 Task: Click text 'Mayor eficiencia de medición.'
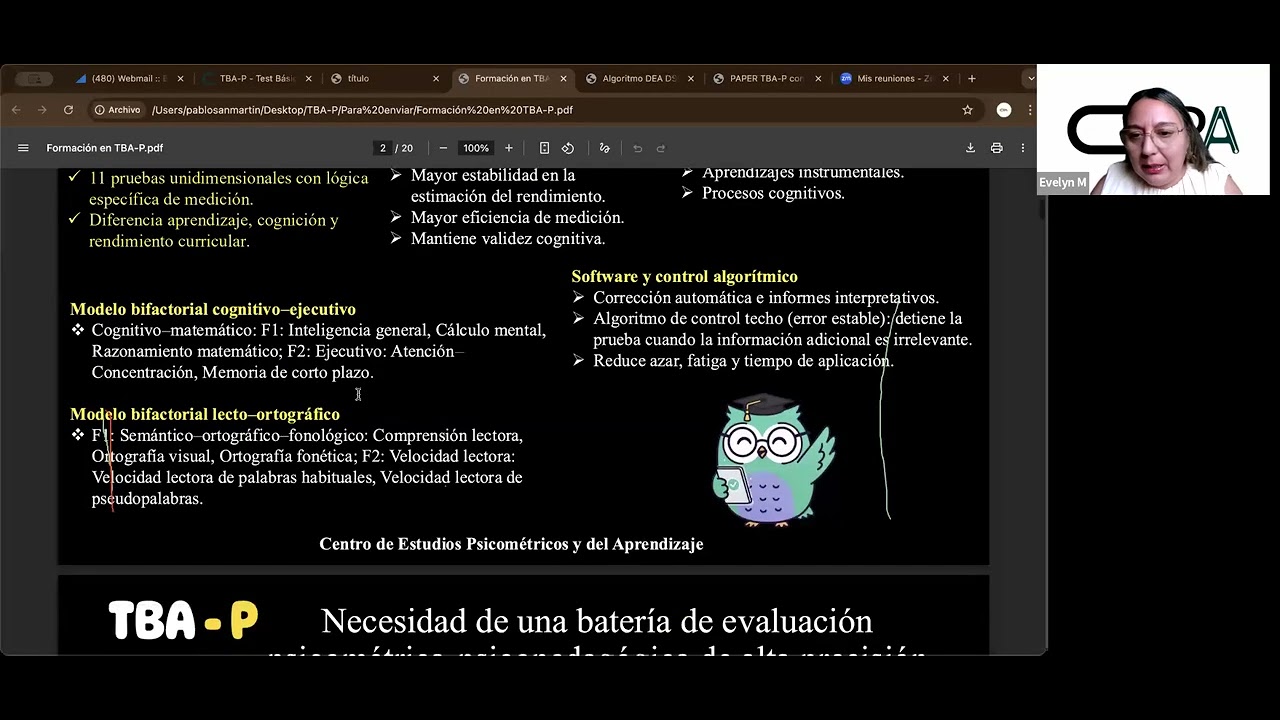pos(517,217)
